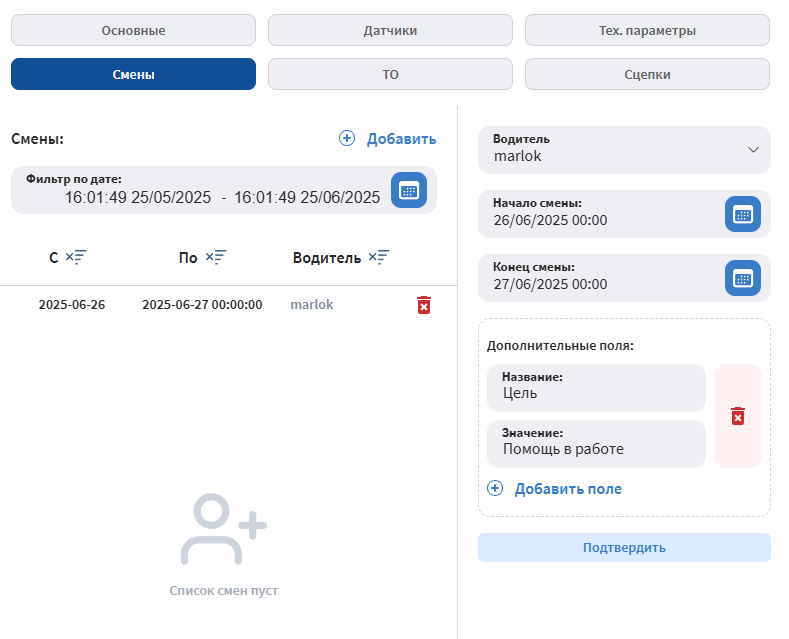Viewport: 789px width, 639px height.
Task: Sort shifts by the Водитель column
Action: pyautogui.click(x=378, y=258)
